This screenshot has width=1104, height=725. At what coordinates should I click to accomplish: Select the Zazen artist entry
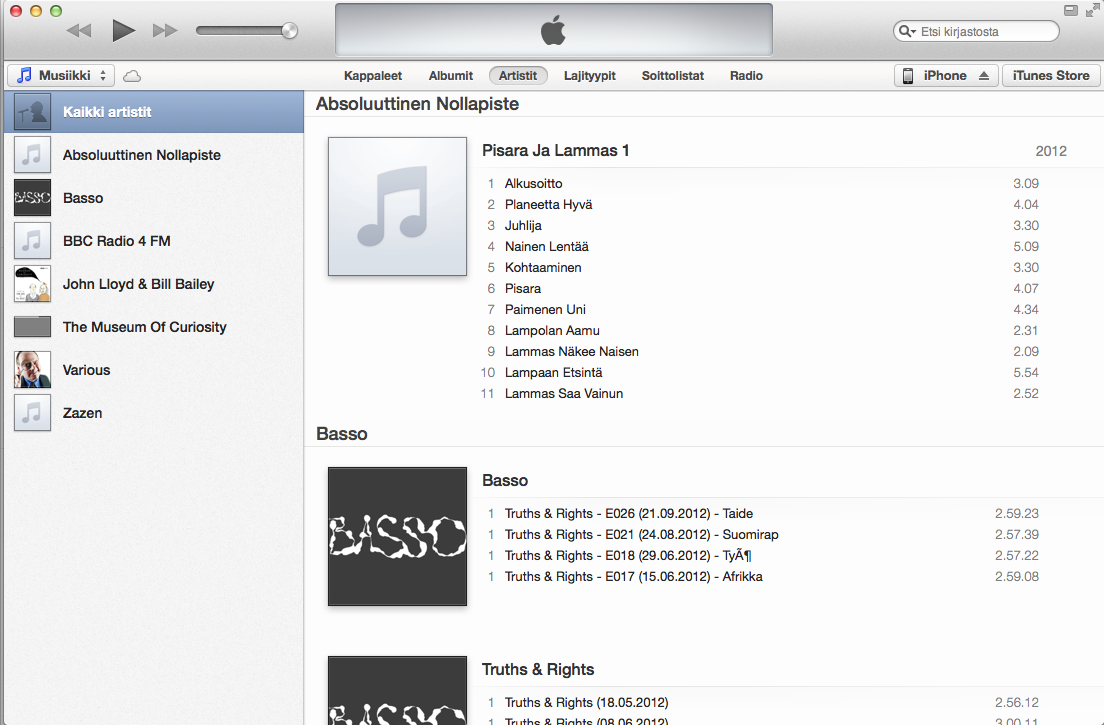[154, 412]
